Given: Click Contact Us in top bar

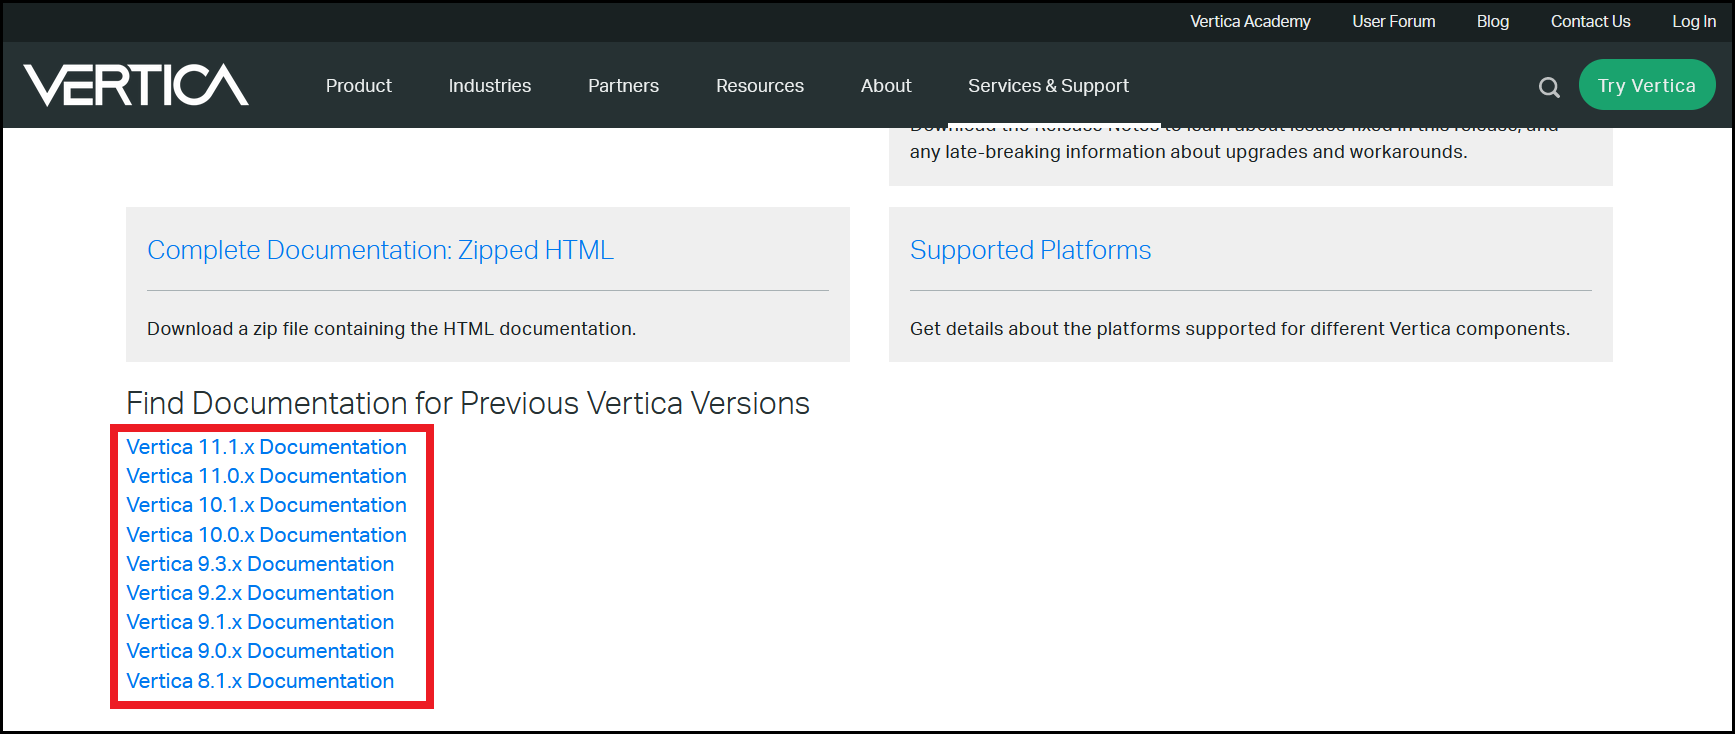Looking at the screenshot, I should coord(1590,21).
